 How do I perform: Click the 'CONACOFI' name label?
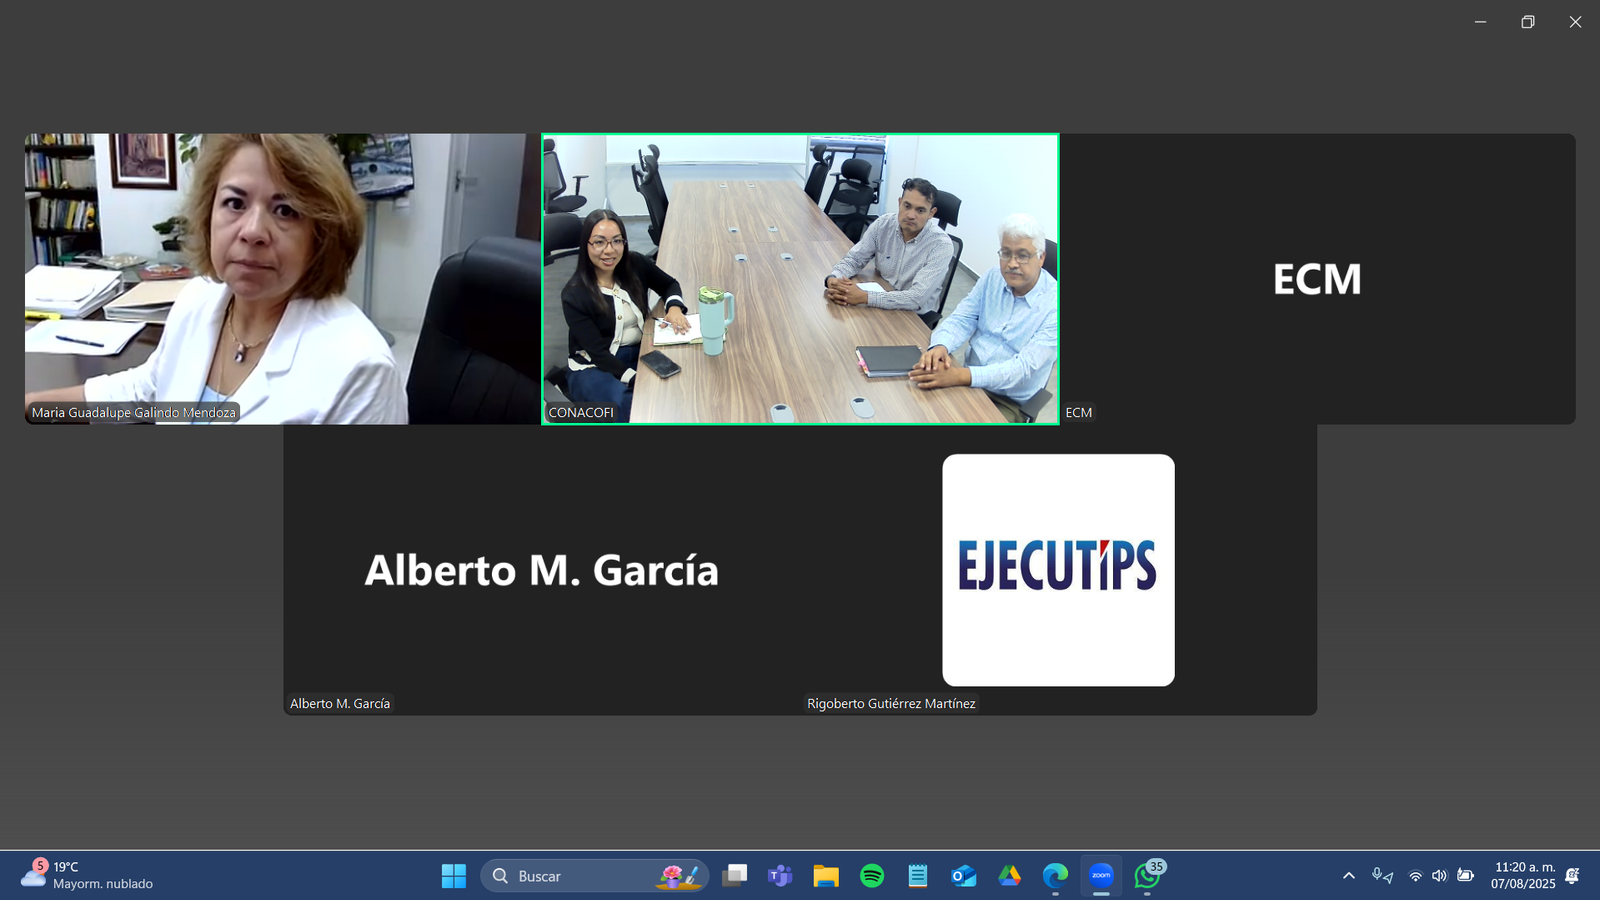(x=581, y=412)
